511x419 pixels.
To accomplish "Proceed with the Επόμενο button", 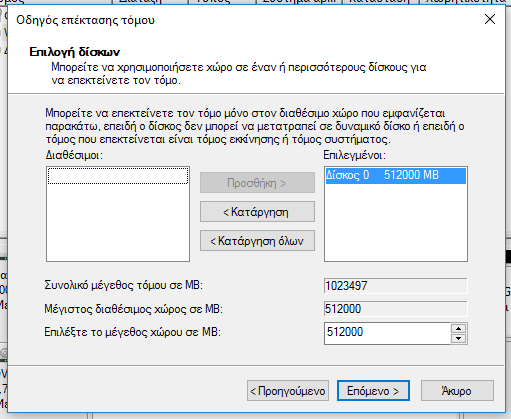I will point(373,391).
